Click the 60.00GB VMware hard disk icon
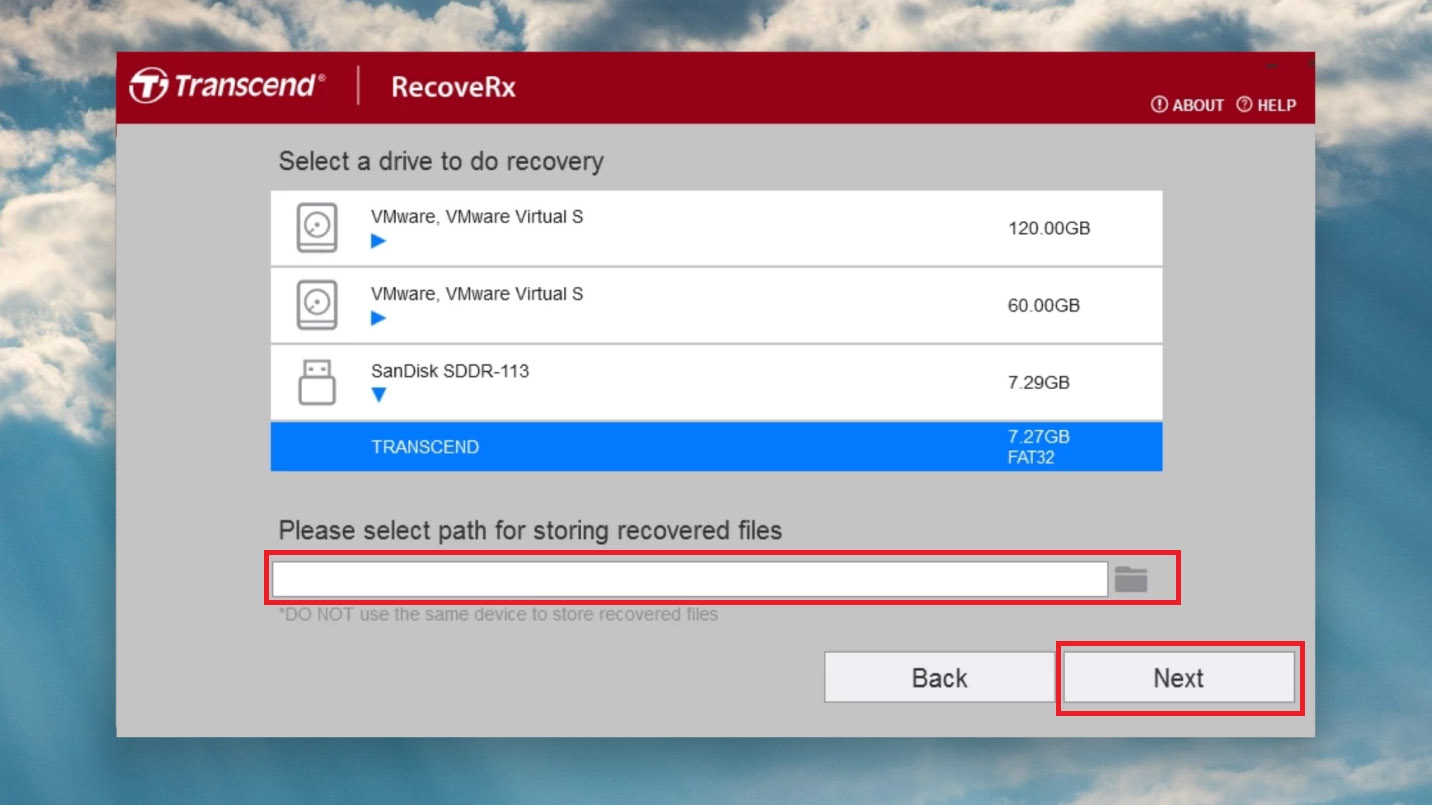Image resolution: width=1432 pixels, height=805 pixels. point(317,305)
